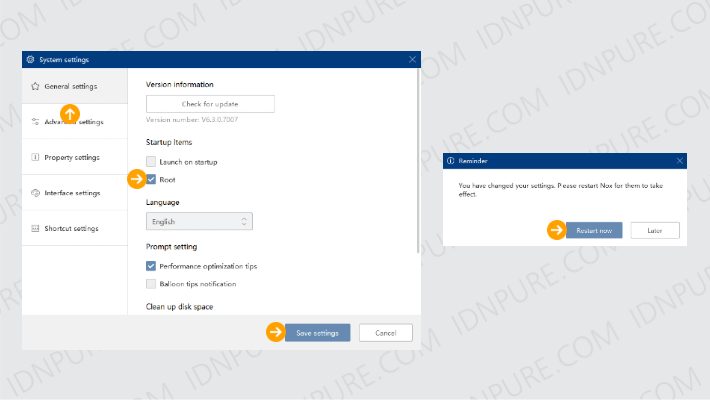Screen dimensions: 710x400
Task: Click the Shortcut settings keyboard icon
Action: [35, 228]
